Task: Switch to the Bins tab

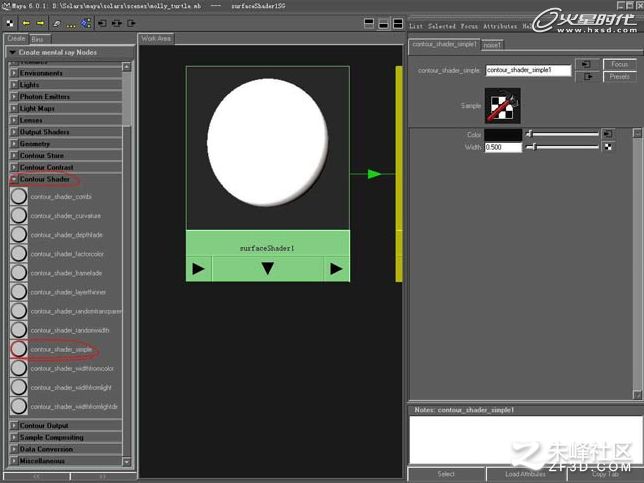Action: (38, 39)
